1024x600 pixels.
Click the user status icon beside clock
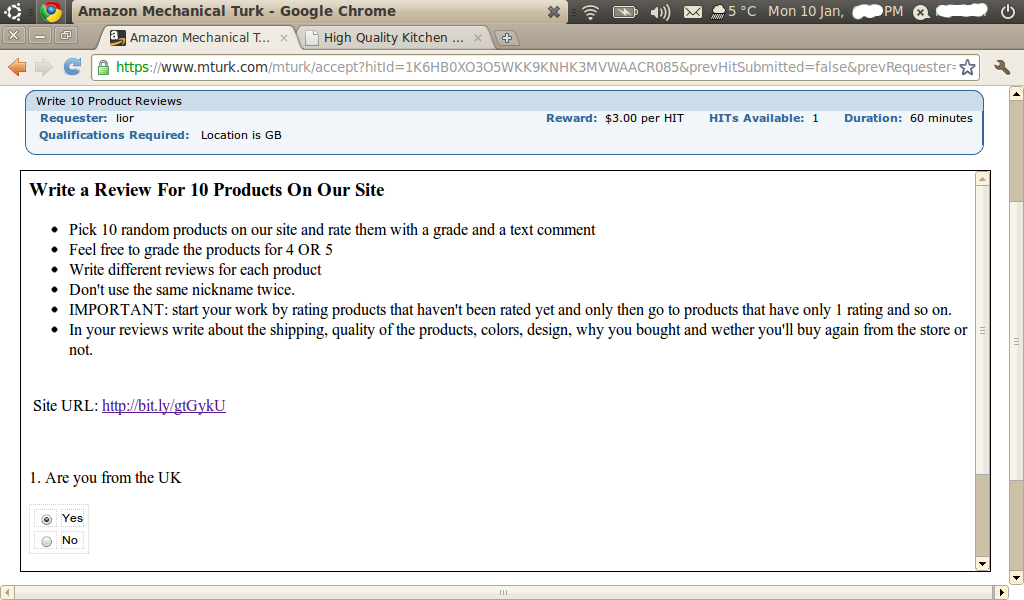921,12
